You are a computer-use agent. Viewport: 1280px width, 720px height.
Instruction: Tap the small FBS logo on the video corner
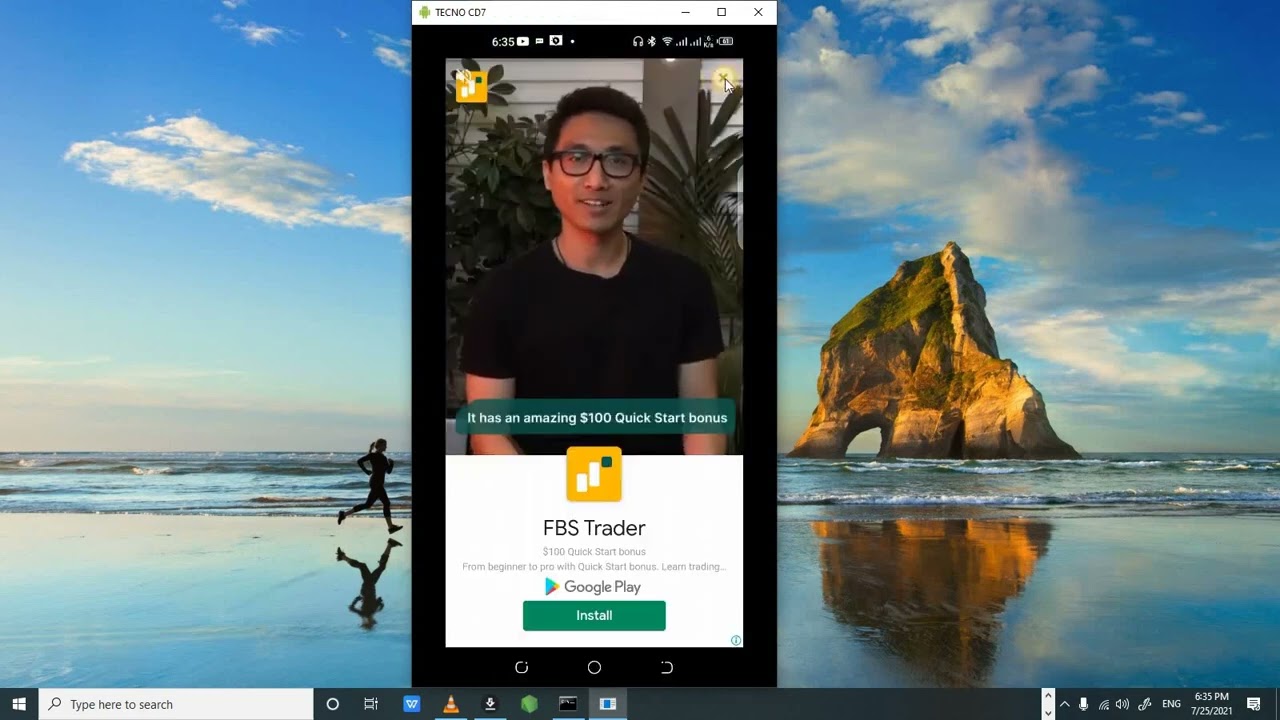click(471, 86)
